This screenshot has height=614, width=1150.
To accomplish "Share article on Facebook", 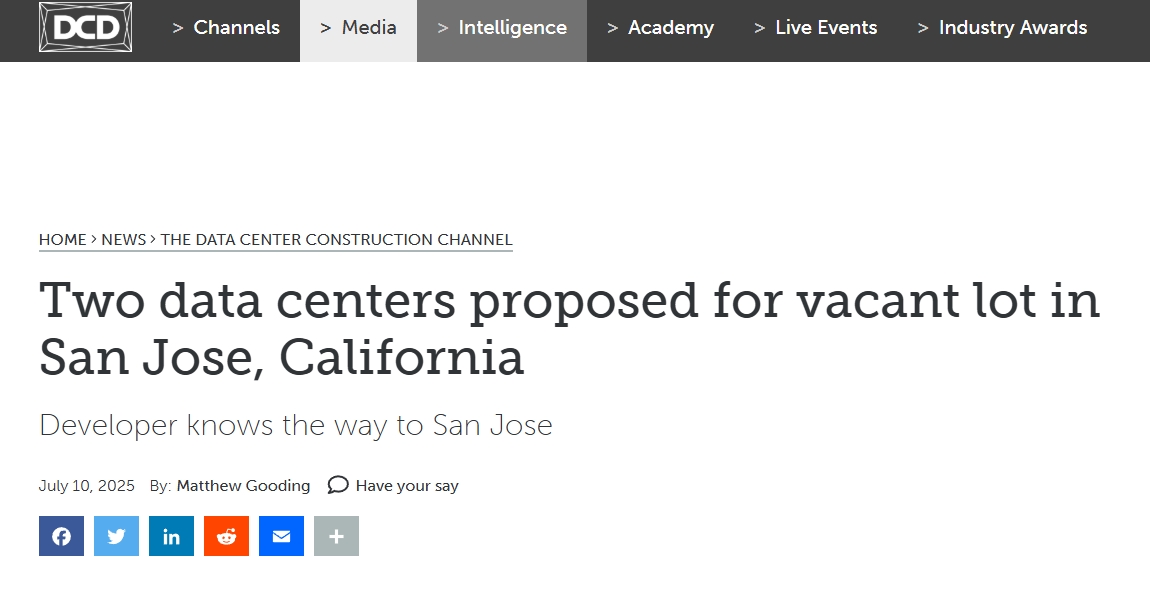I will (62, 536).
